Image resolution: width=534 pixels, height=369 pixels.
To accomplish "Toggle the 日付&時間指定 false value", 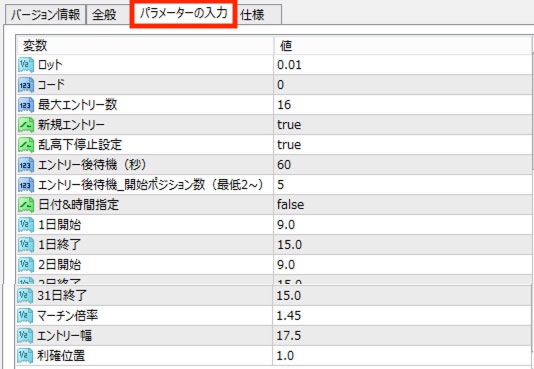I will pyautogui.click(x=403, y=205).
